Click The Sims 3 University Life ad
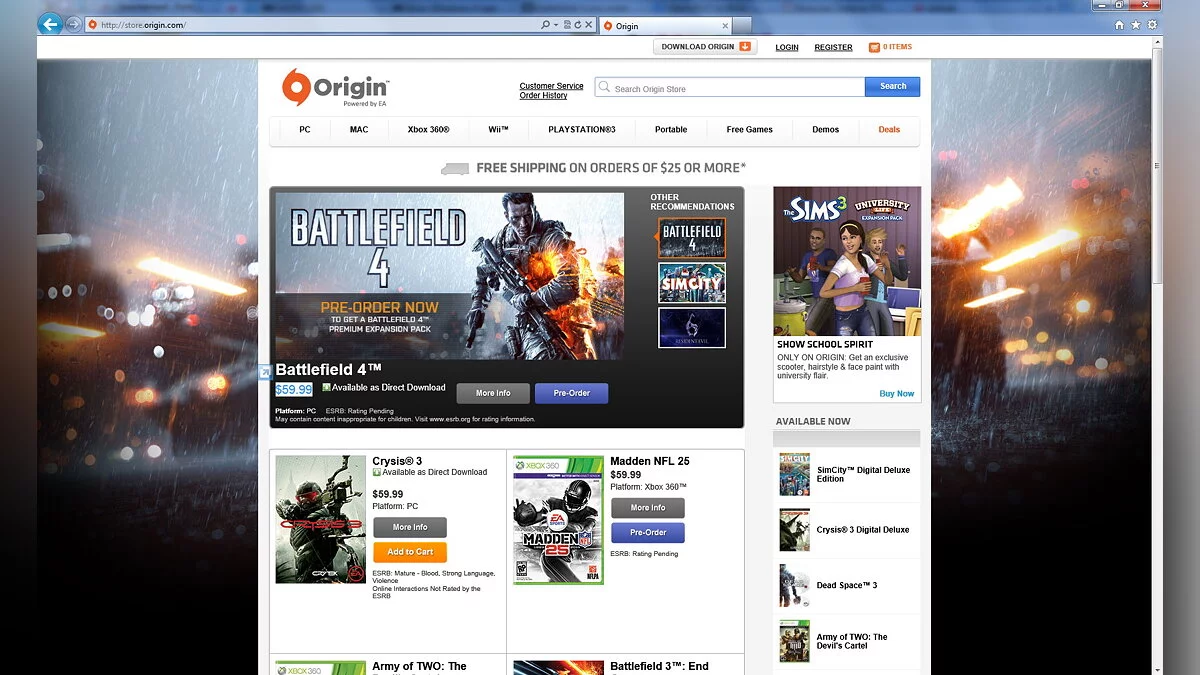1200x675 pixels. [x=847, y=261]
